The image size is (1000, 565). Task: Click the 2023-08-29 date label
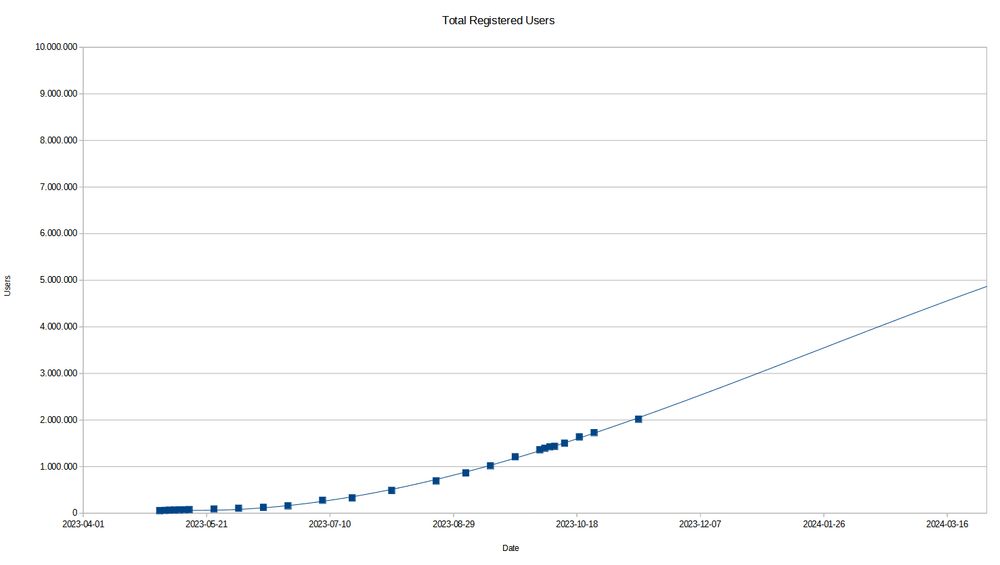point(453,524)
